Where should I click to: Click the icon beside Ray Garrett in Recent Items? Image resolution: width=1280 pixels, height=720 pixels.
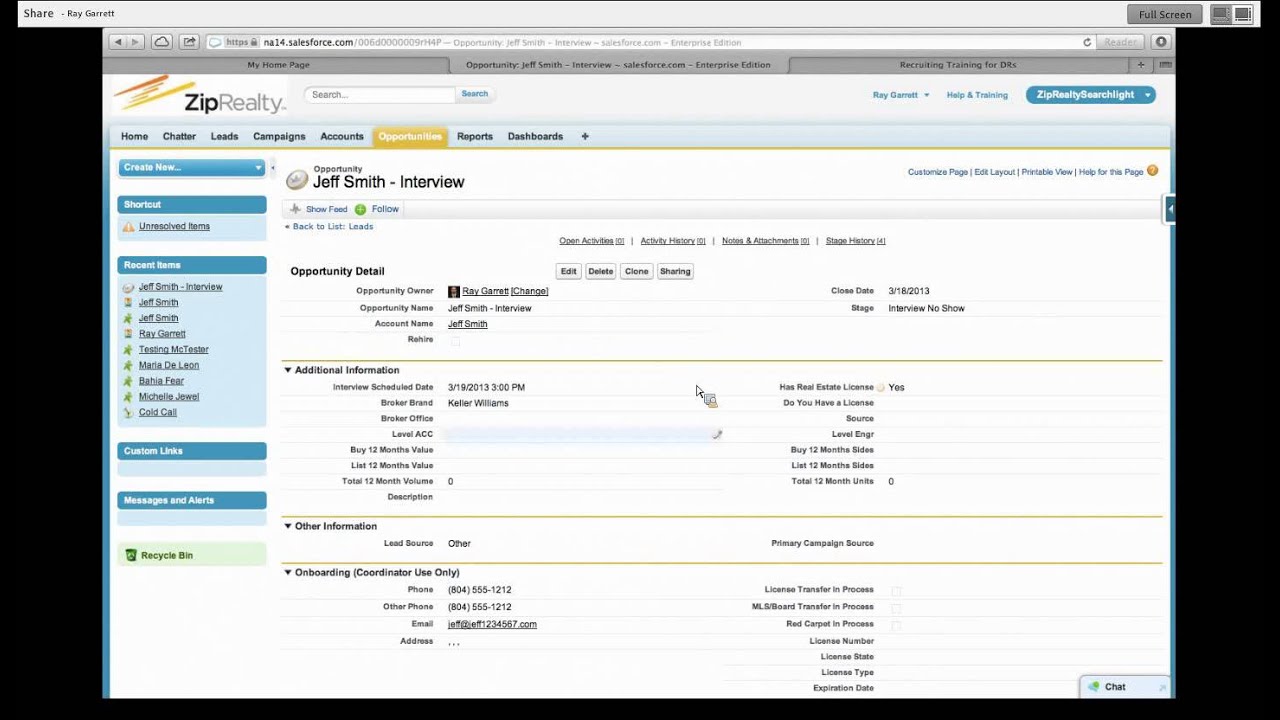[x=128, y=334]
